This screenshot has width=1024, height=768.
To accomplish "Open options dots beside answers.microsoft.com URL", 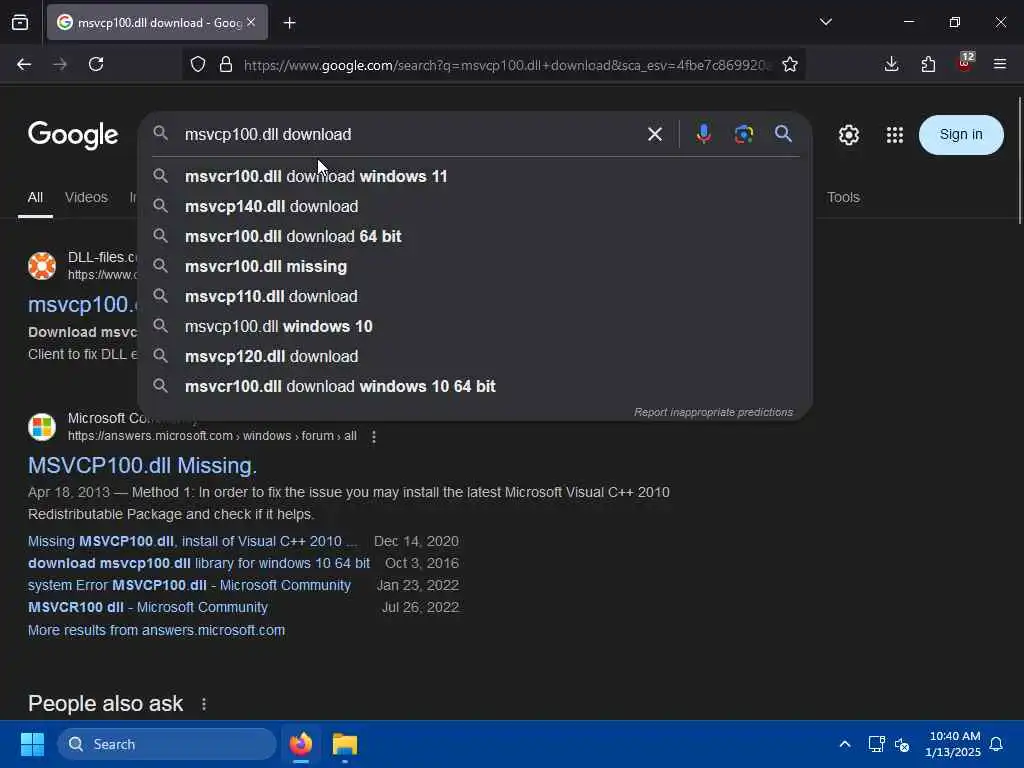I will [x=374, y=436].
